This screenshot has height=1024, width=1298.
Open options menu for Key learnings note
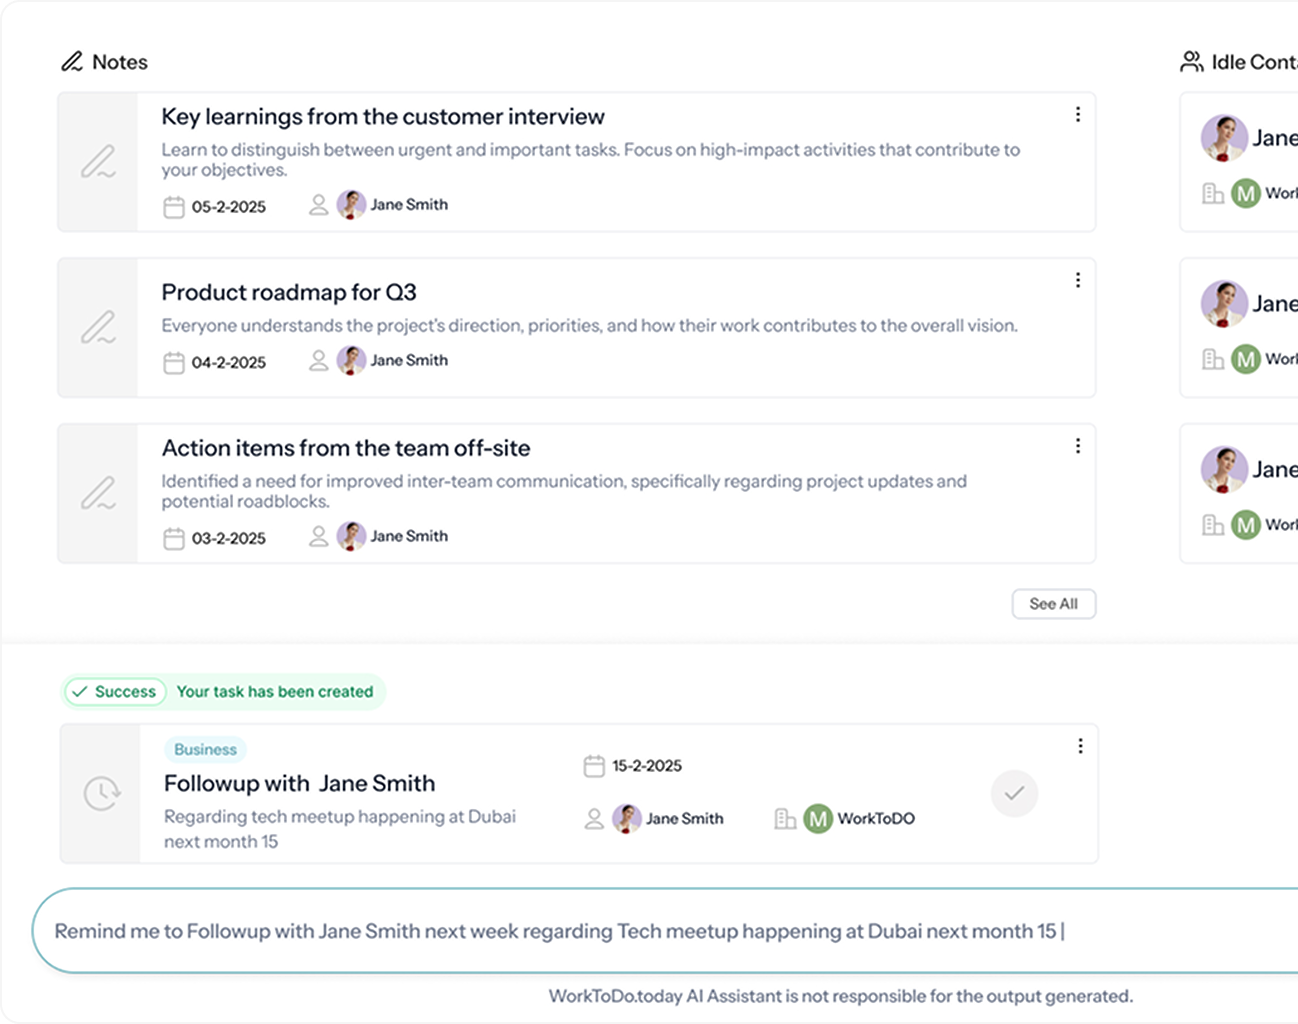pos(1078,115)
